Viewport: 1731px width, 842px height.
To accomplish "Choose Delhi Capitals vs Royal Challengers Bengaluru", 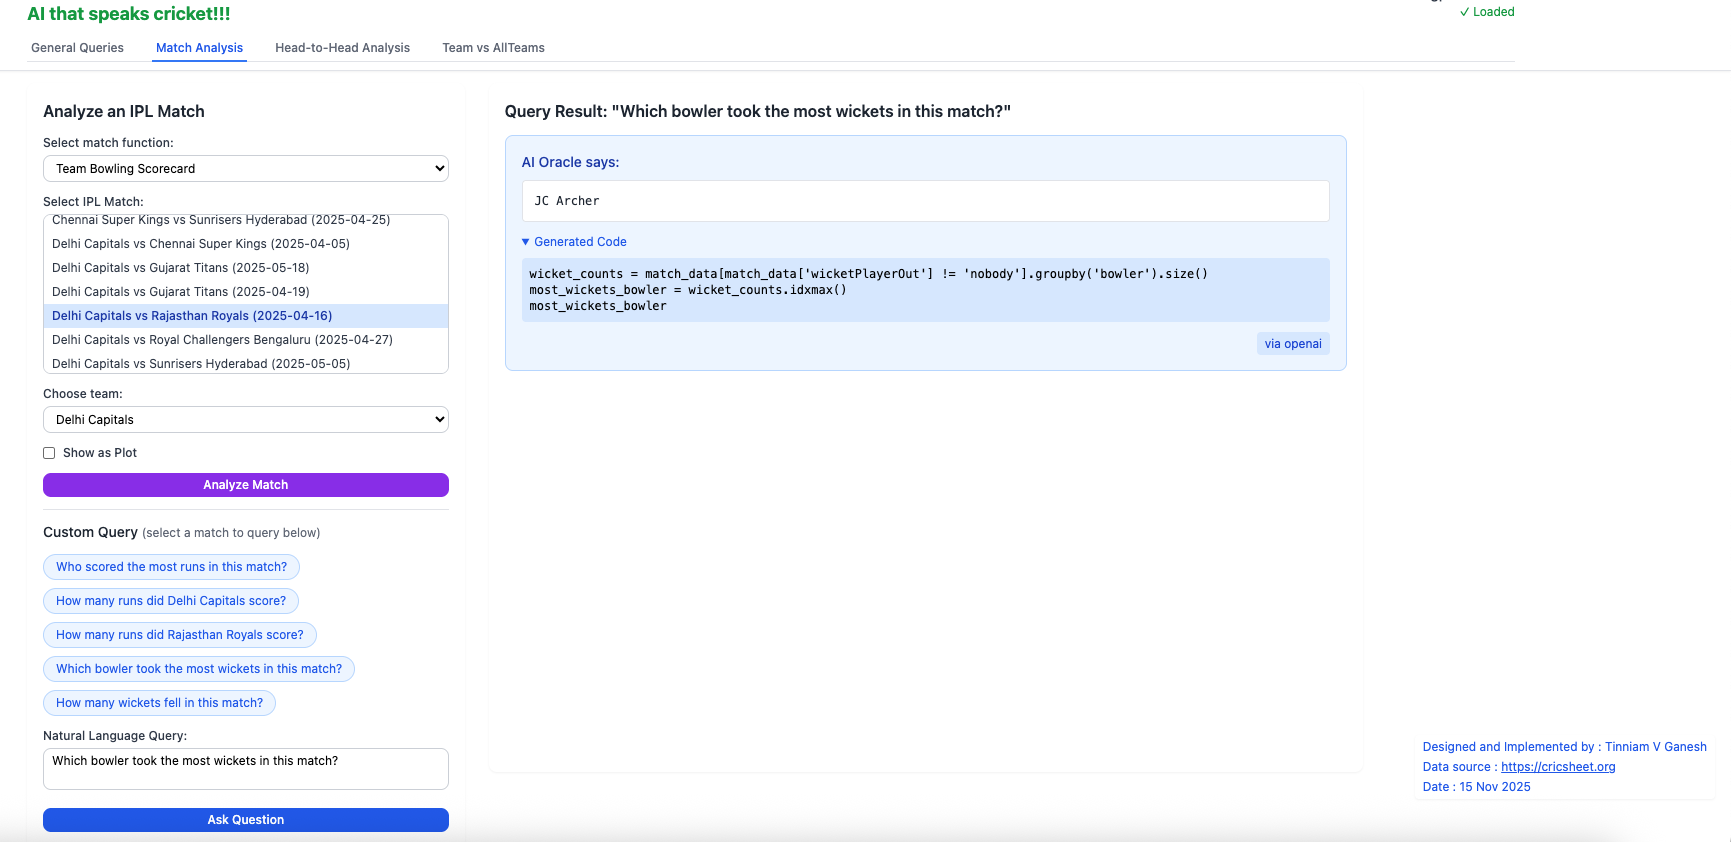I will click(x=222, y=340).
